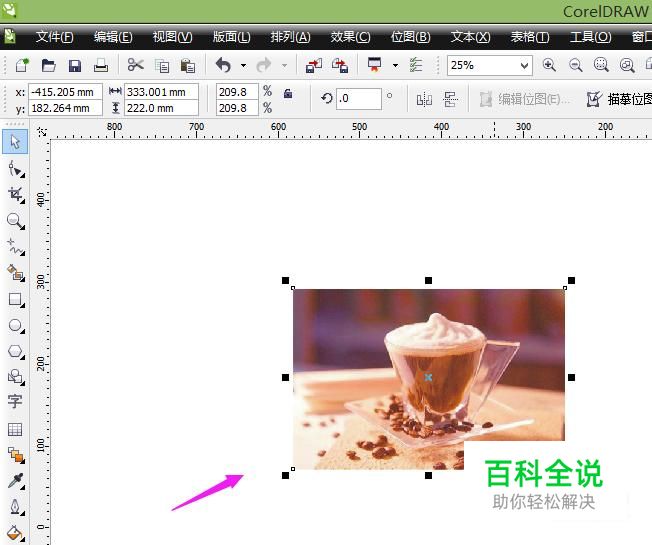Open the 编辑(E) menu

tap(113, 37)
